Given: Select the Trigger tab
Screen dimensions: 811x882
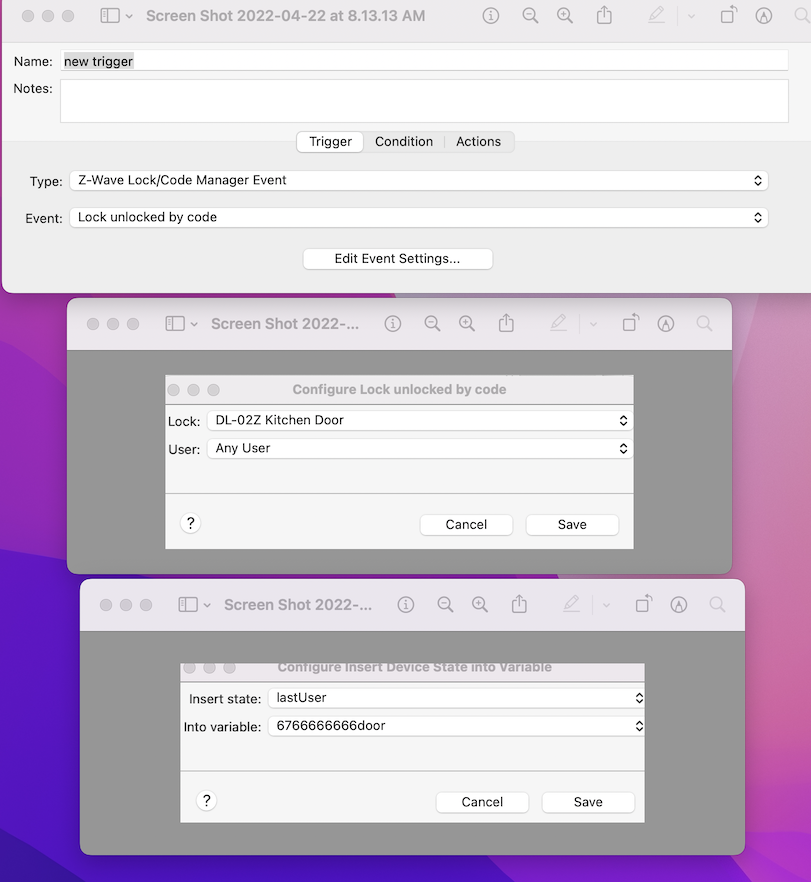Looking at the screenshot, I should coord(330,142).
